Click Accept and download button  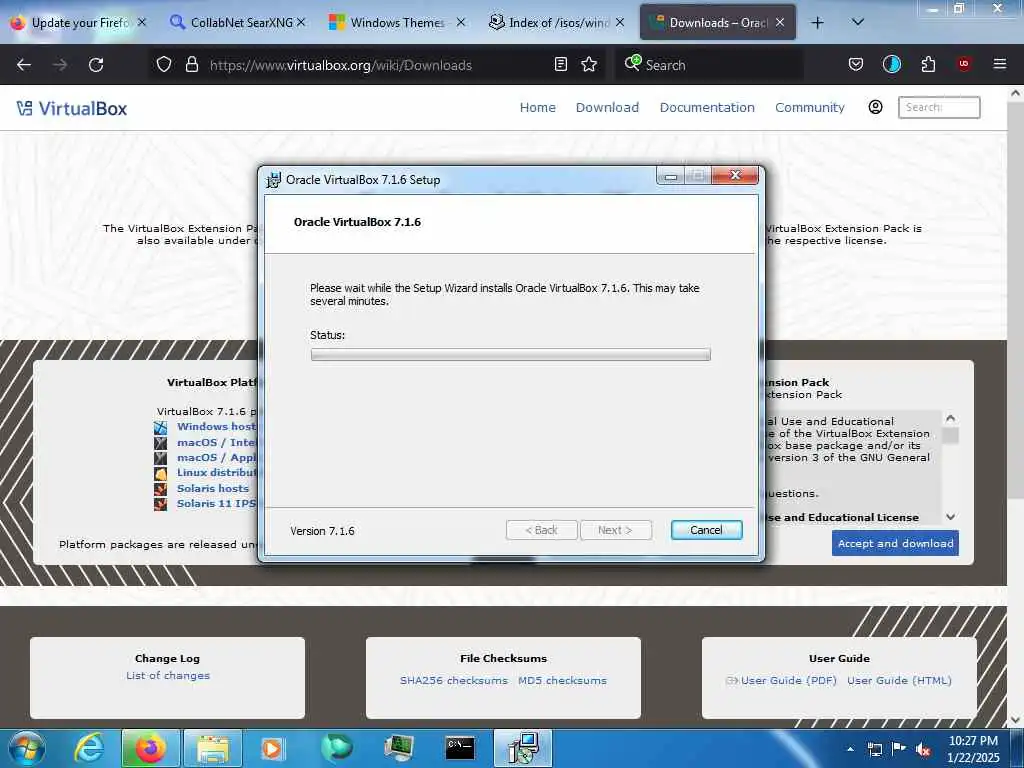(895, 543)
